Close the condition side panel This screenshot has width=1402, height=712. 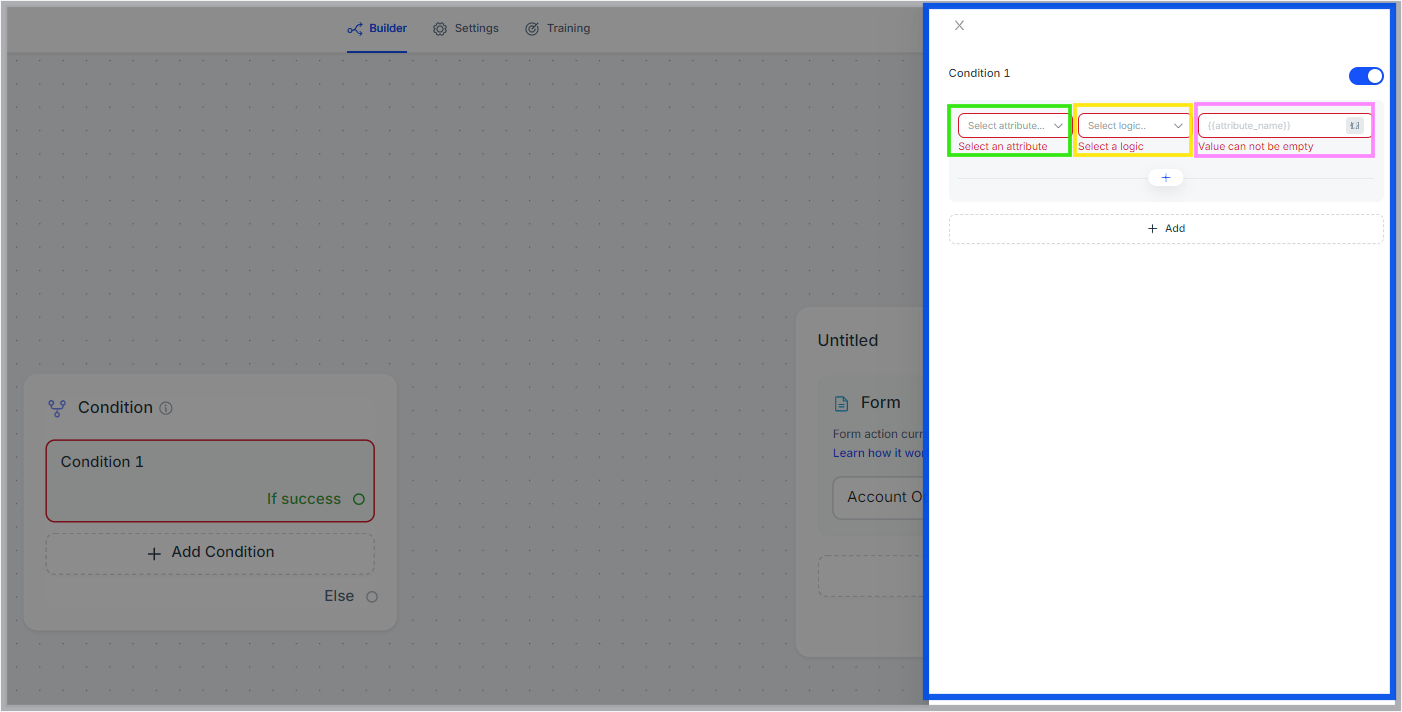[x=959, y=26]
